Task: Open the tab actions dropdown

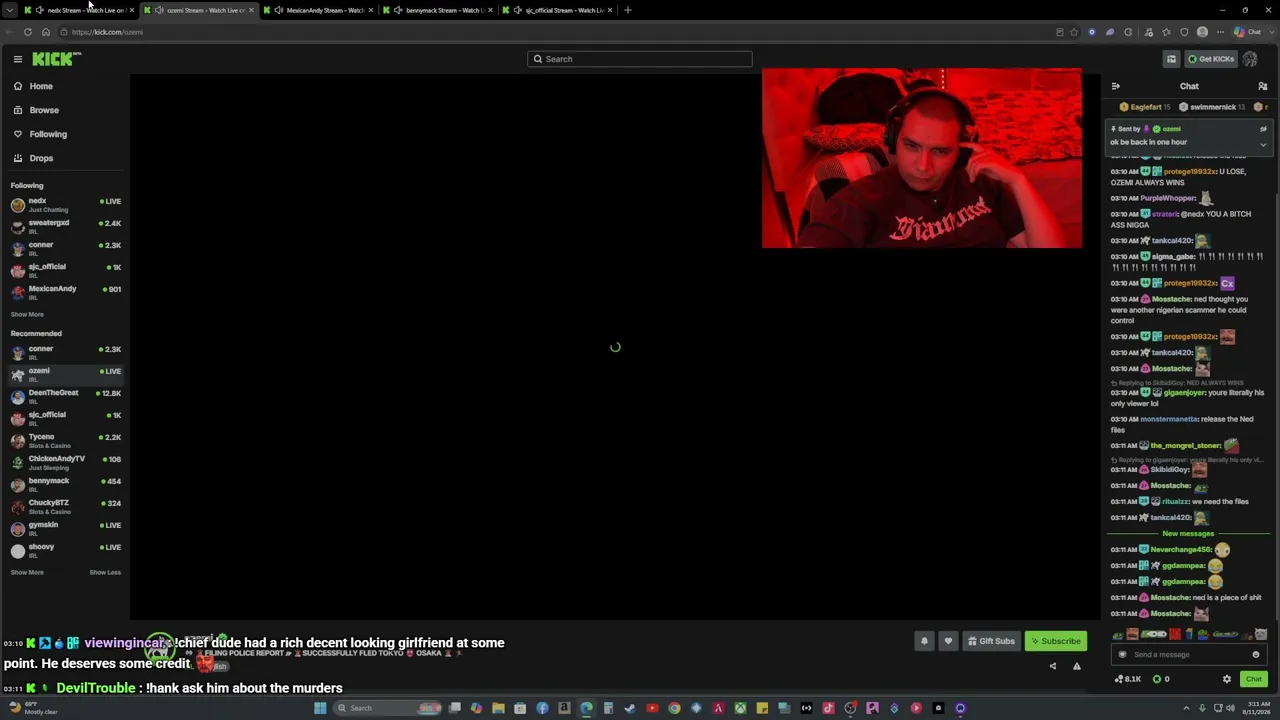Action: 9,10
